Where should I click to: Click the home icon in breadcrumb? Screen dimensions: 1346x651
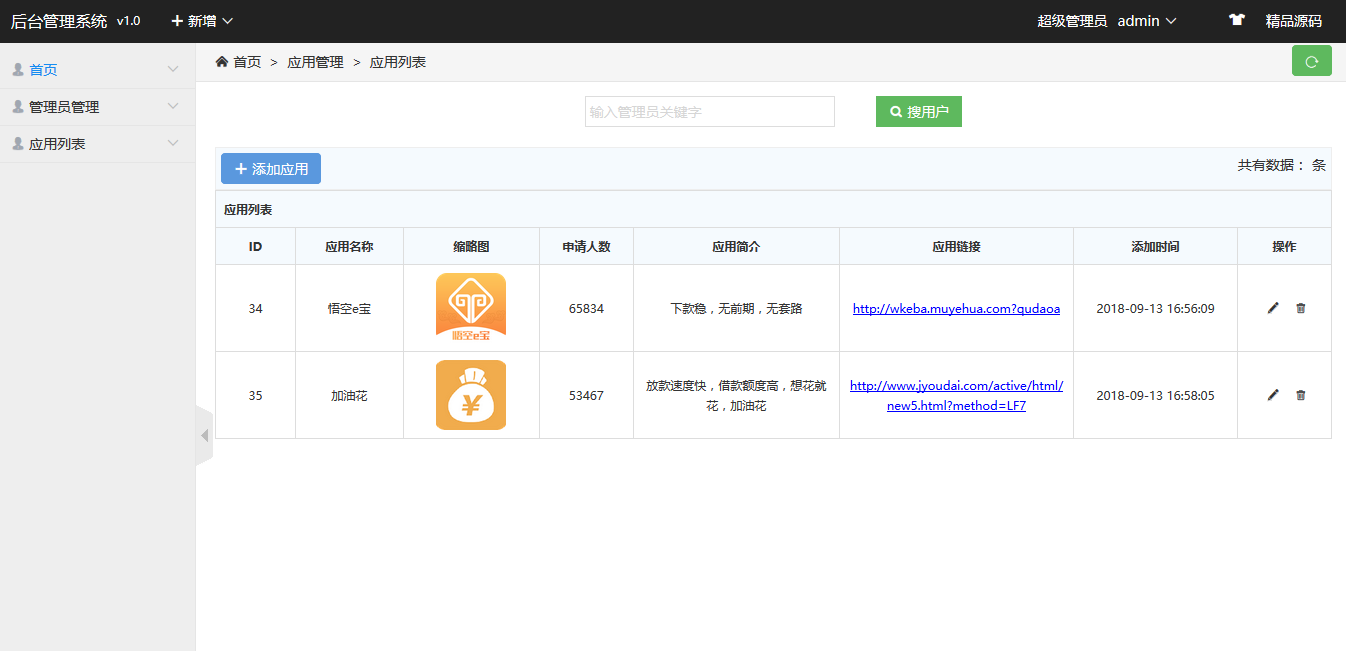point(222,62)
